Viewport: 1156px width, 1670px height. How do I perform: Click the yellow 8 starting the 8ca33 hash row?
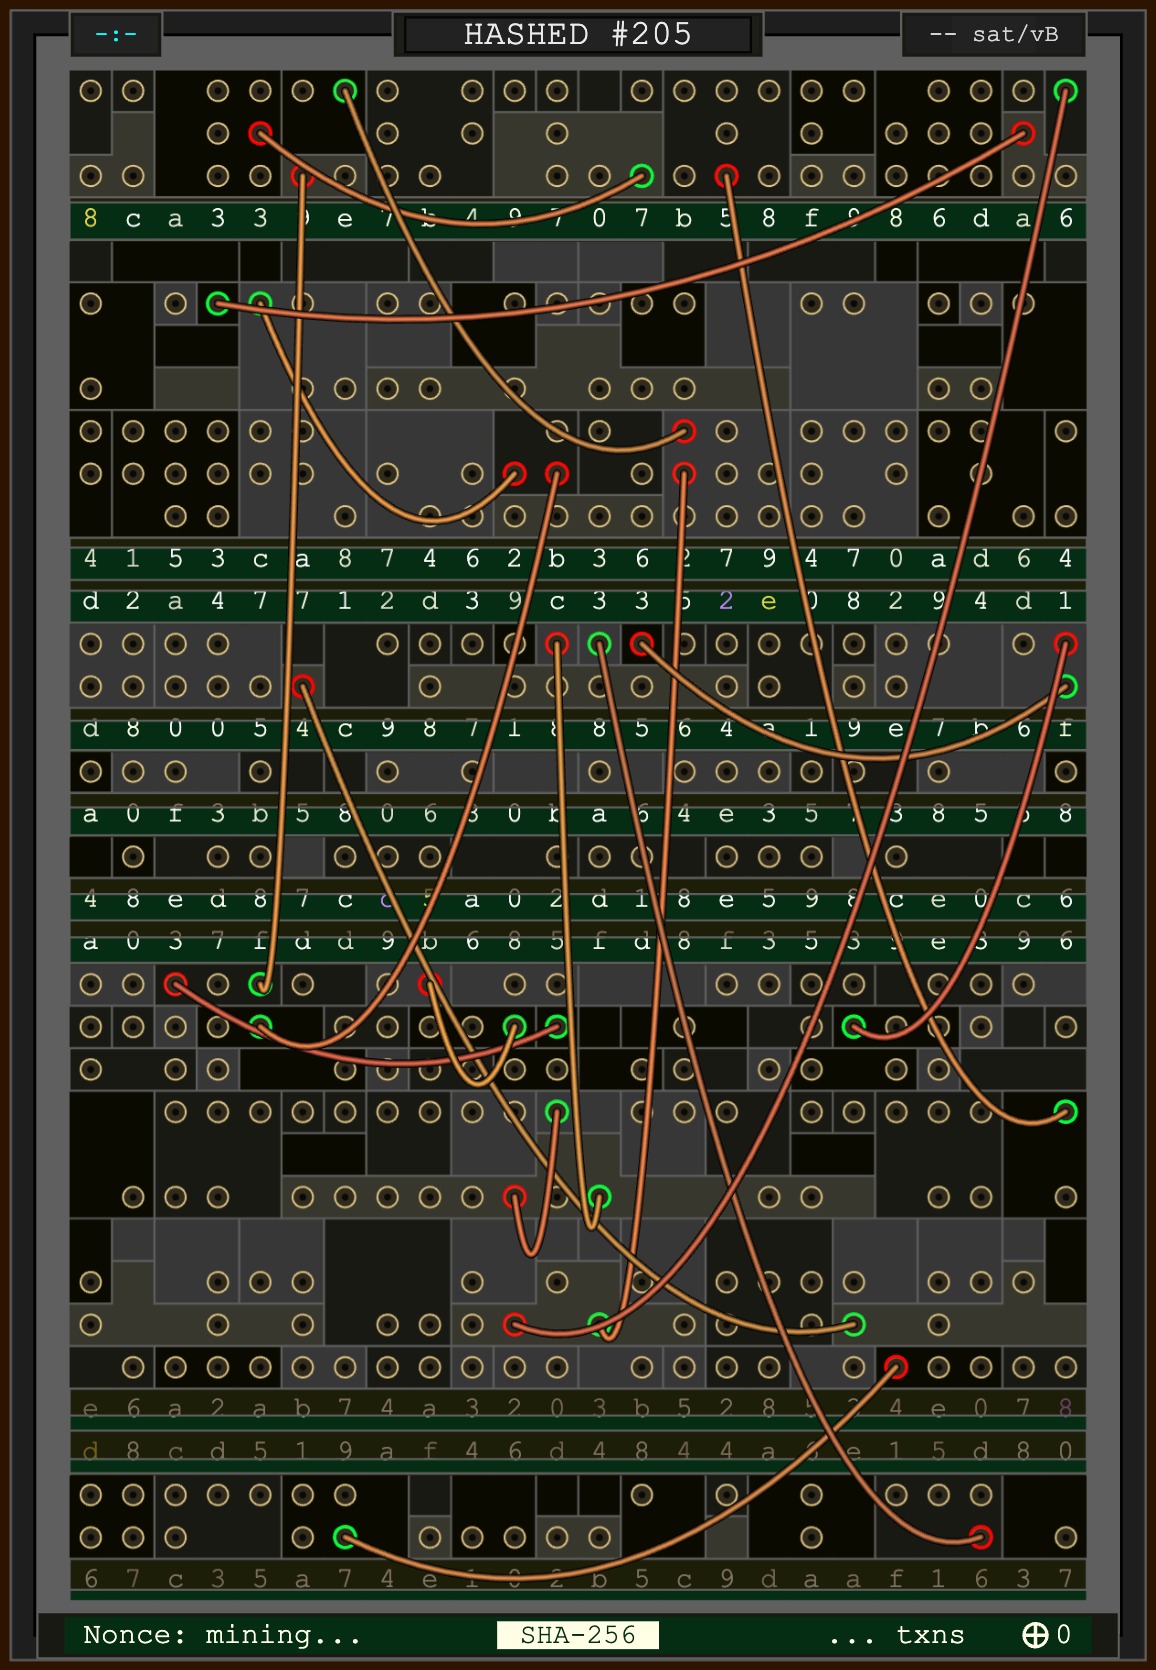[91, 219]
